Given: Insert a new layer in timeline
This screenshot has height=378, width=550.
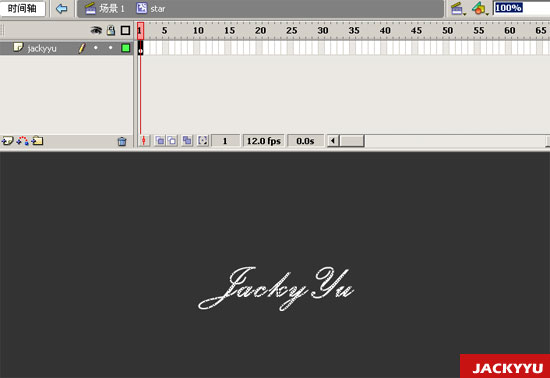Looking at the screenshot, I should pyautogui.click(x=7, y=141).
